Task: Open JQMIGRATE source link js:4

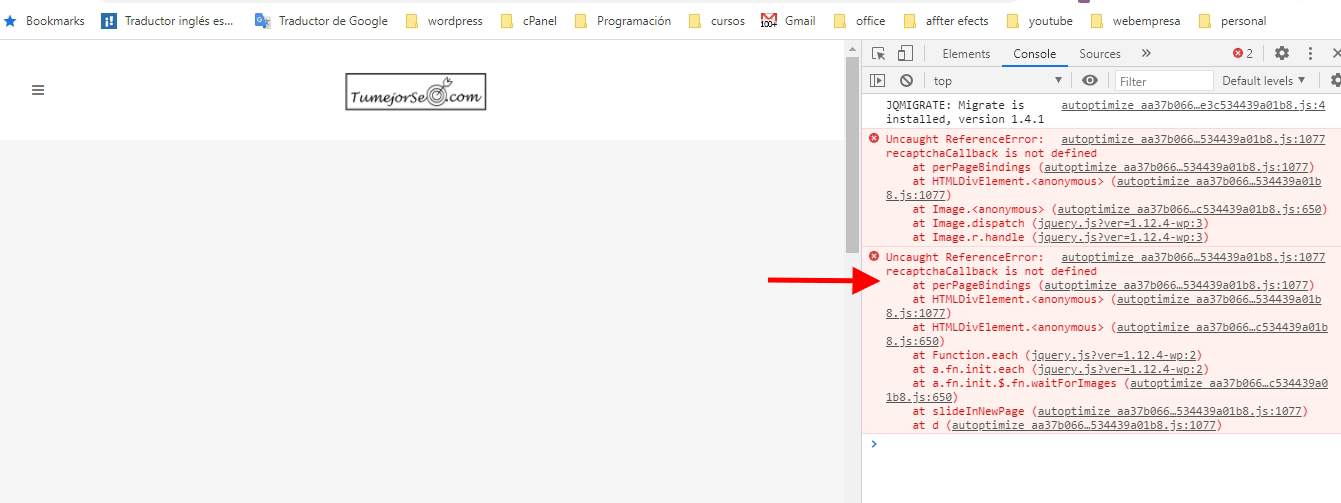Action: (x=1193, y=105)
